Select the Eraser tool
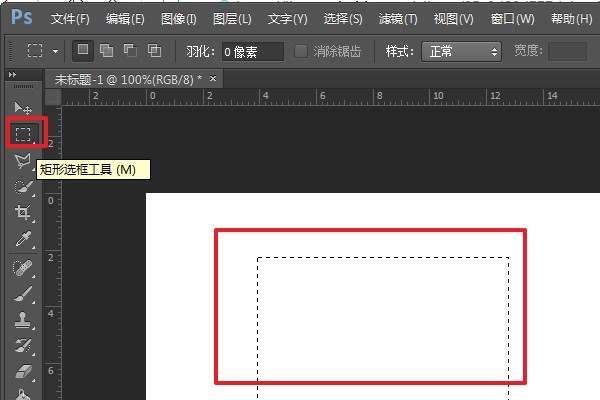The width and height of the screenshot is (600, 400). coord(23,372)
